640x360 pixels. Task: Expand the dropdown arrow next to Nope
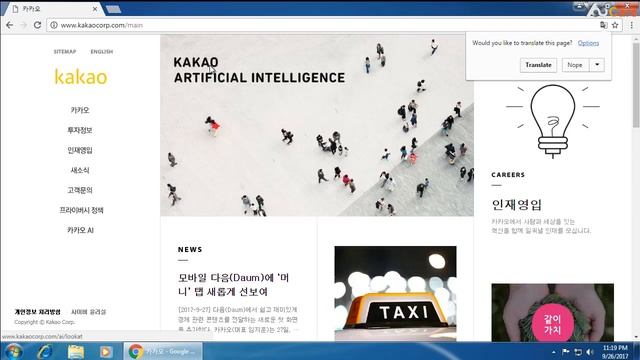coord(597,65)
